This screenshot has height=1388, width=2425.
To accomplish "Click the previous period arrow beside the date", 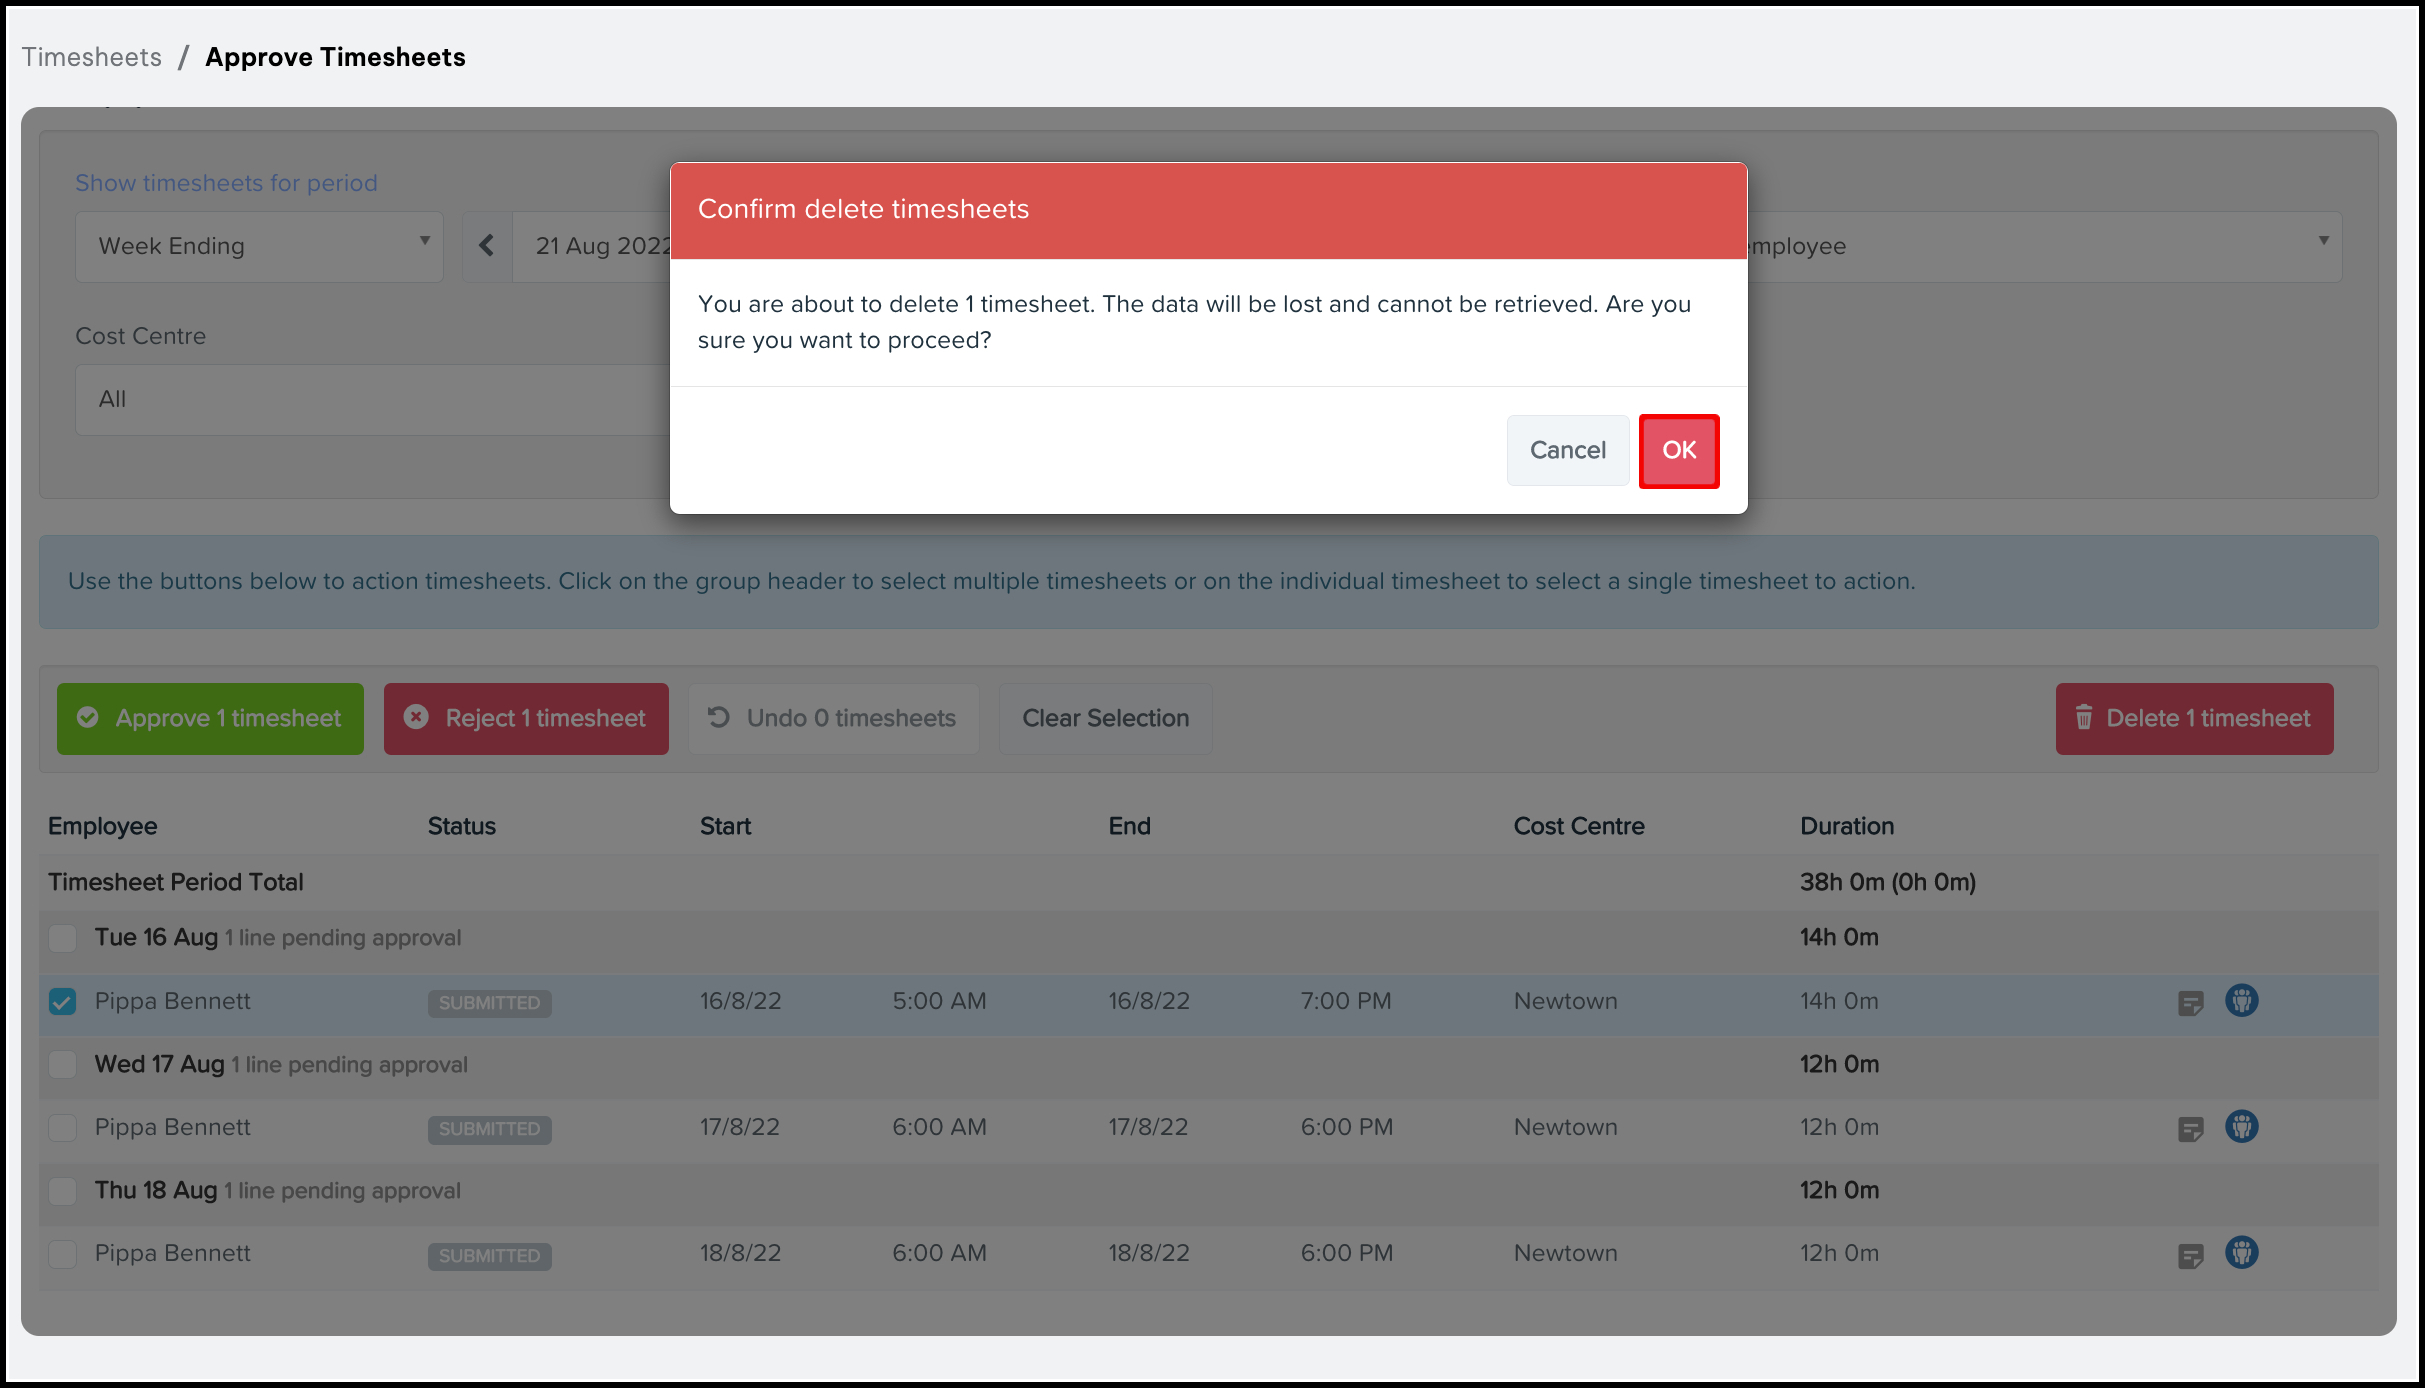I will [x=487, y=246].
